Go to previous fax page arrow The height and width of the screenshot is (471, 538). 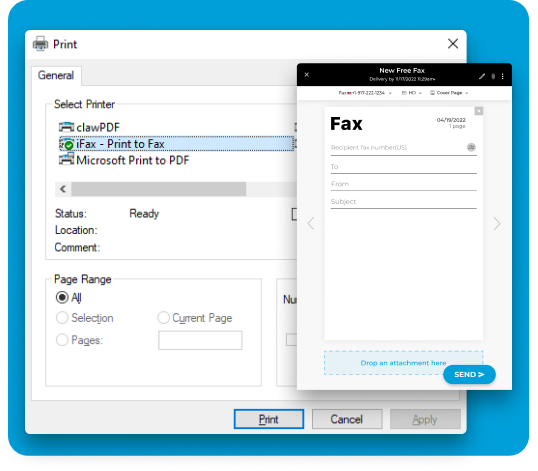[x=311, y=223]
